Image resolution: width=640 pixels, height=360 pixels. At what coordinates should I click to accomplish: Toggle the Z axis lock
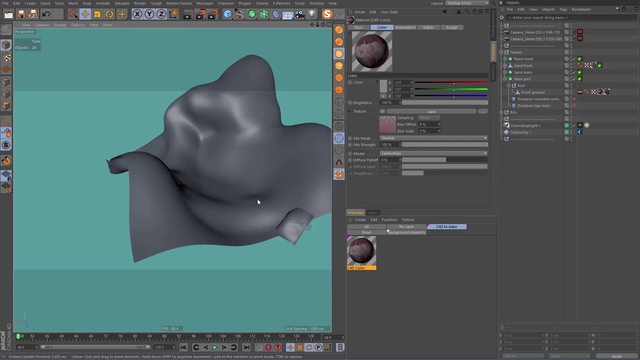tap(161, 14)
